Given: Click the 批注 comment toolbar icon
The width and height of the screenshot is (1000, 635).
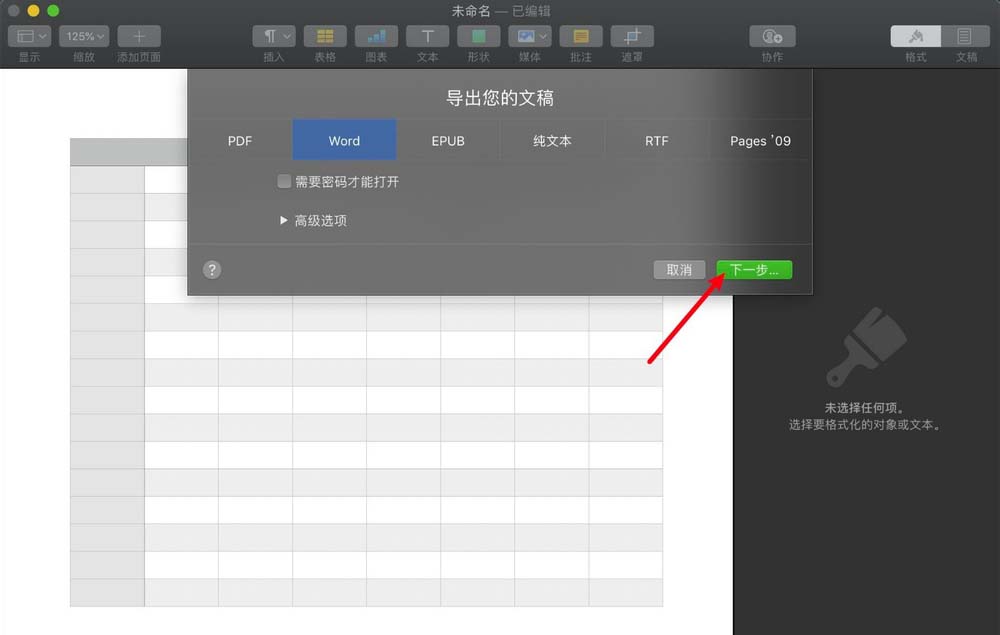Looking at the screenshot, I should click(x=581, y=36).
